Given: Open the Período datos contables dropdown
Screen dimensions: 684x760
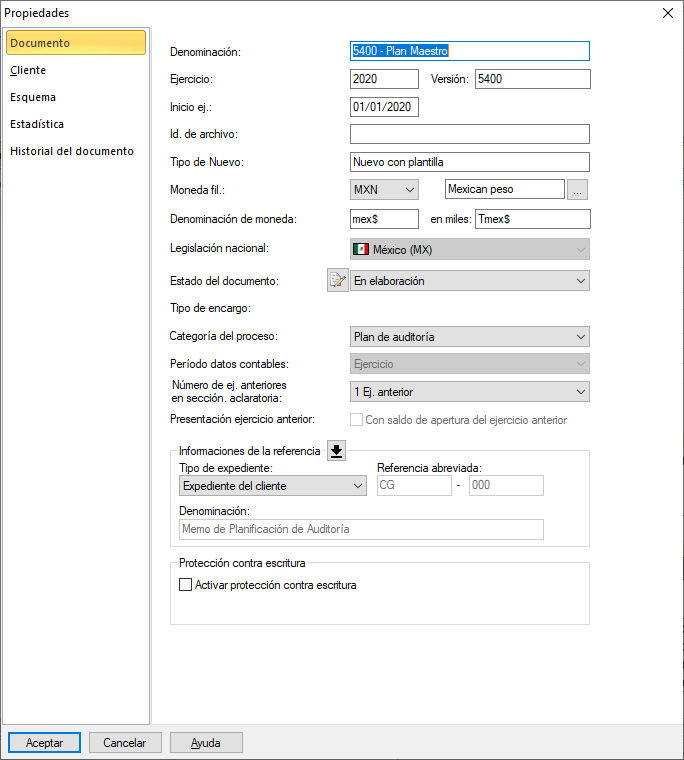Looking at the screenshot, I should pyautogui.click(x=470, y=364).
